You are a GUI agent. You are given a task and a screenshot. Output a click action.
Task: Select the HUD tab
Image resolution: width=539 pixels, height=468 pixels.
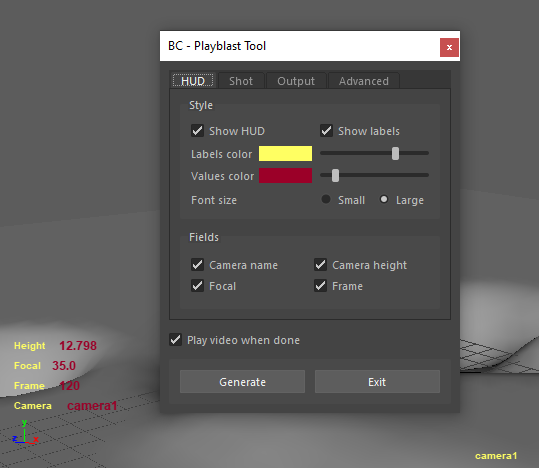(x=193, y=81)
